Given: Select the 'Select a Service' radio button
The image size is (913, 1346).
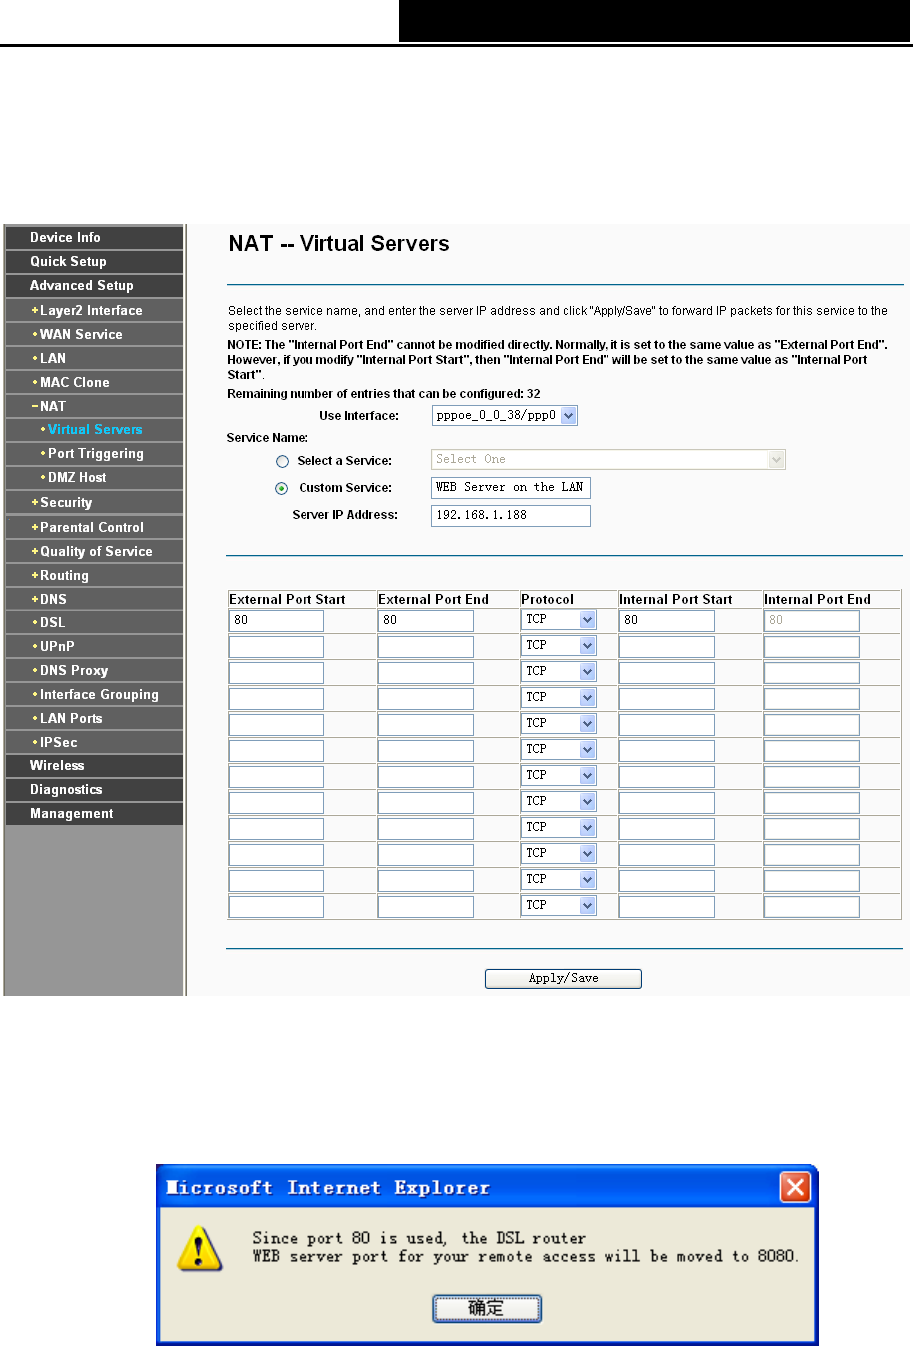Looking at the screenshot, I should [x=282, y=461].
